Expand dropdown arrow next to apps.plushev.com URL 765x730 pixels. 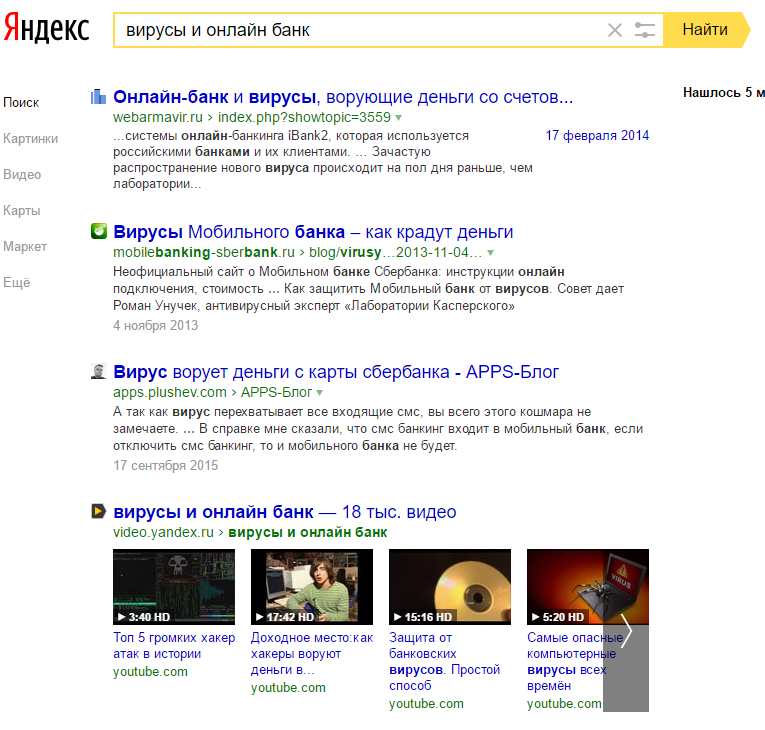point(320,393)
